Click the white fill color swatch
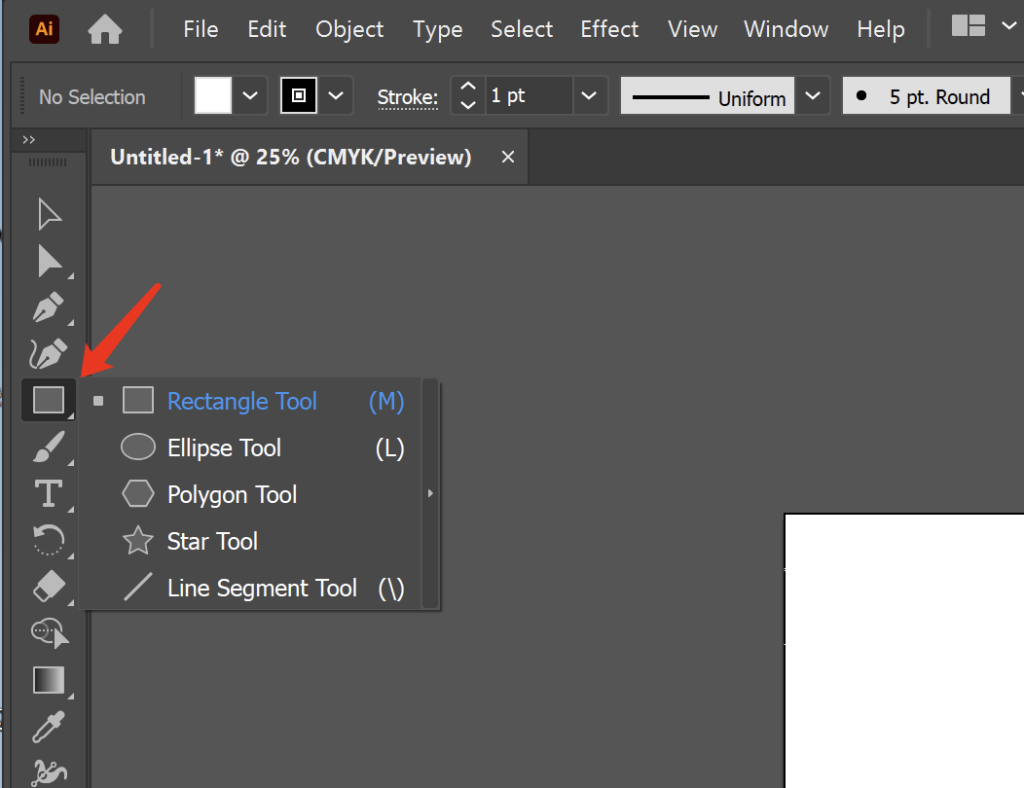1024x788 pixels. 213,97
